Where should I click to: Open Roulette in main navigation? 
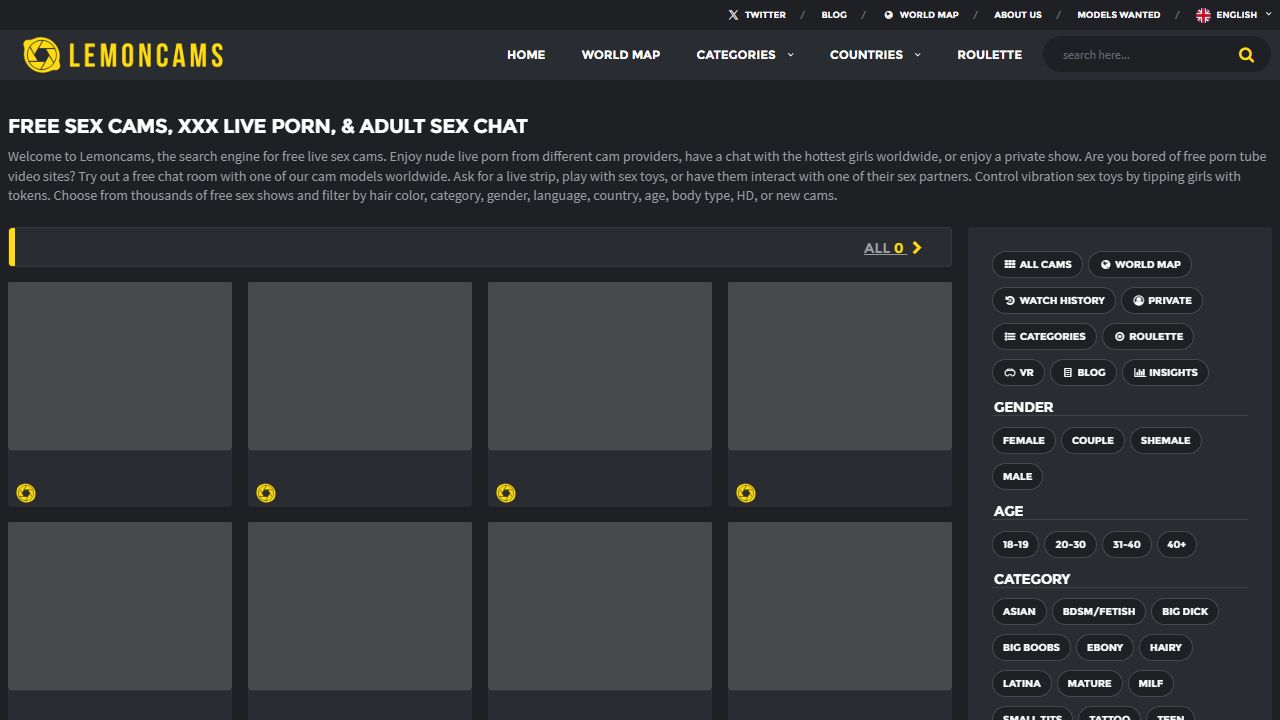point(989,55)
